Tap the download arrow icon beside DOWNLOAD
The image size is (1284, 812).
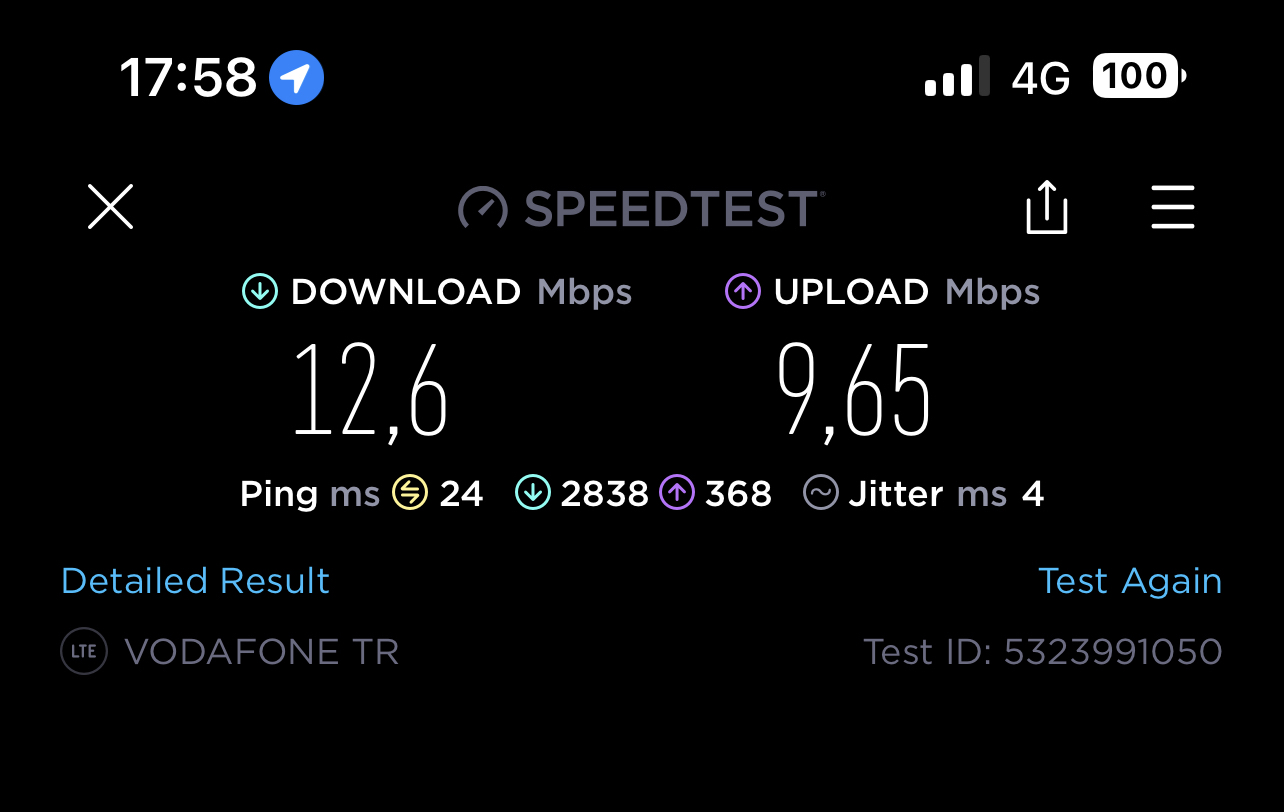click(260, 292)
